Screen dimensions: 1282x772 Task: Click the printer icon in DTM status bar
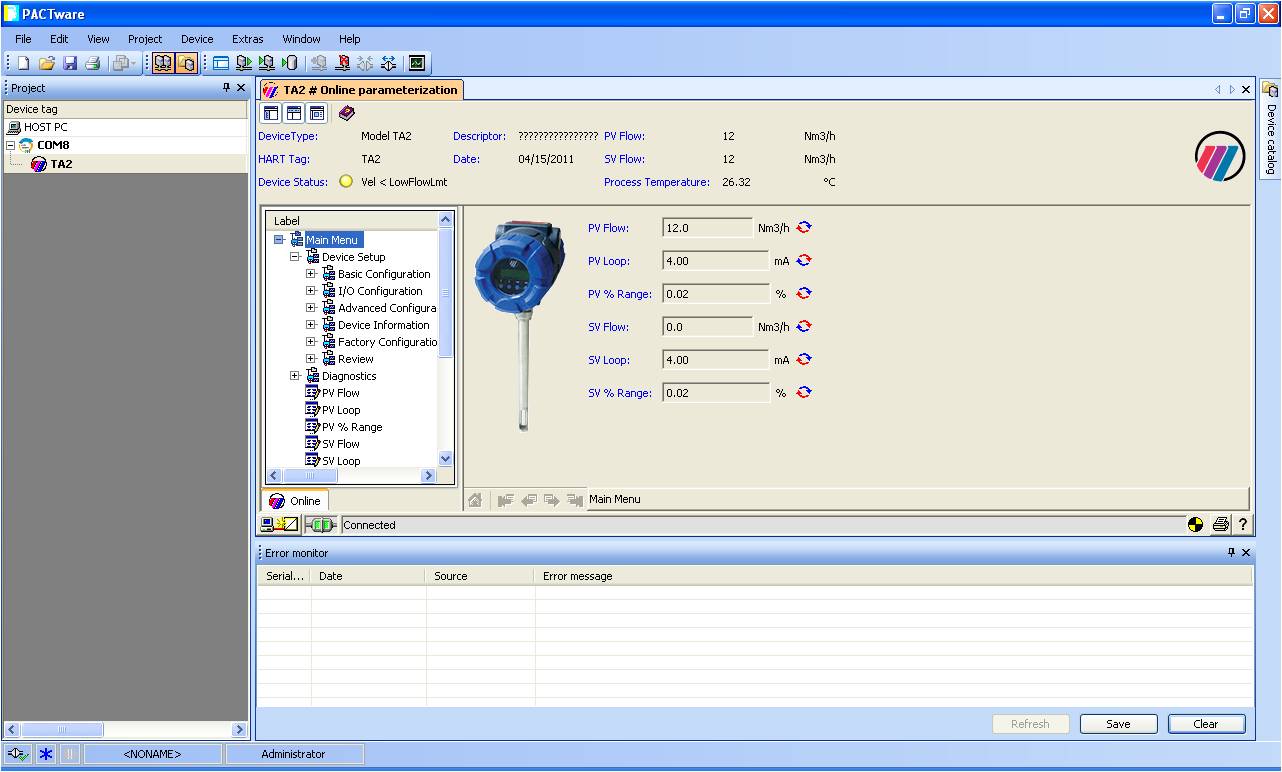pyautogui.click(x=1221, y=524)
